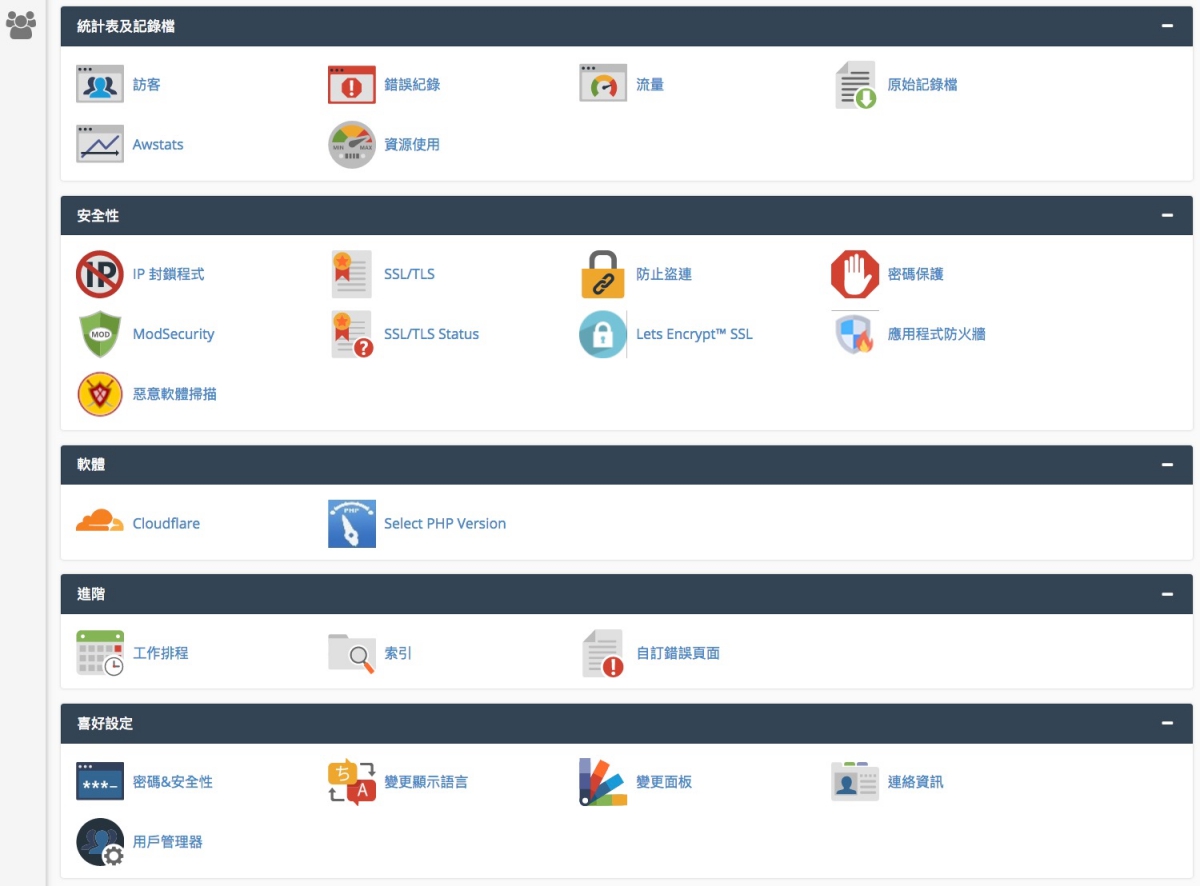This screenshot has width=1200, height=886.
Task: Collapse the 安全性 section
Action: click(x=1167, y=215)
